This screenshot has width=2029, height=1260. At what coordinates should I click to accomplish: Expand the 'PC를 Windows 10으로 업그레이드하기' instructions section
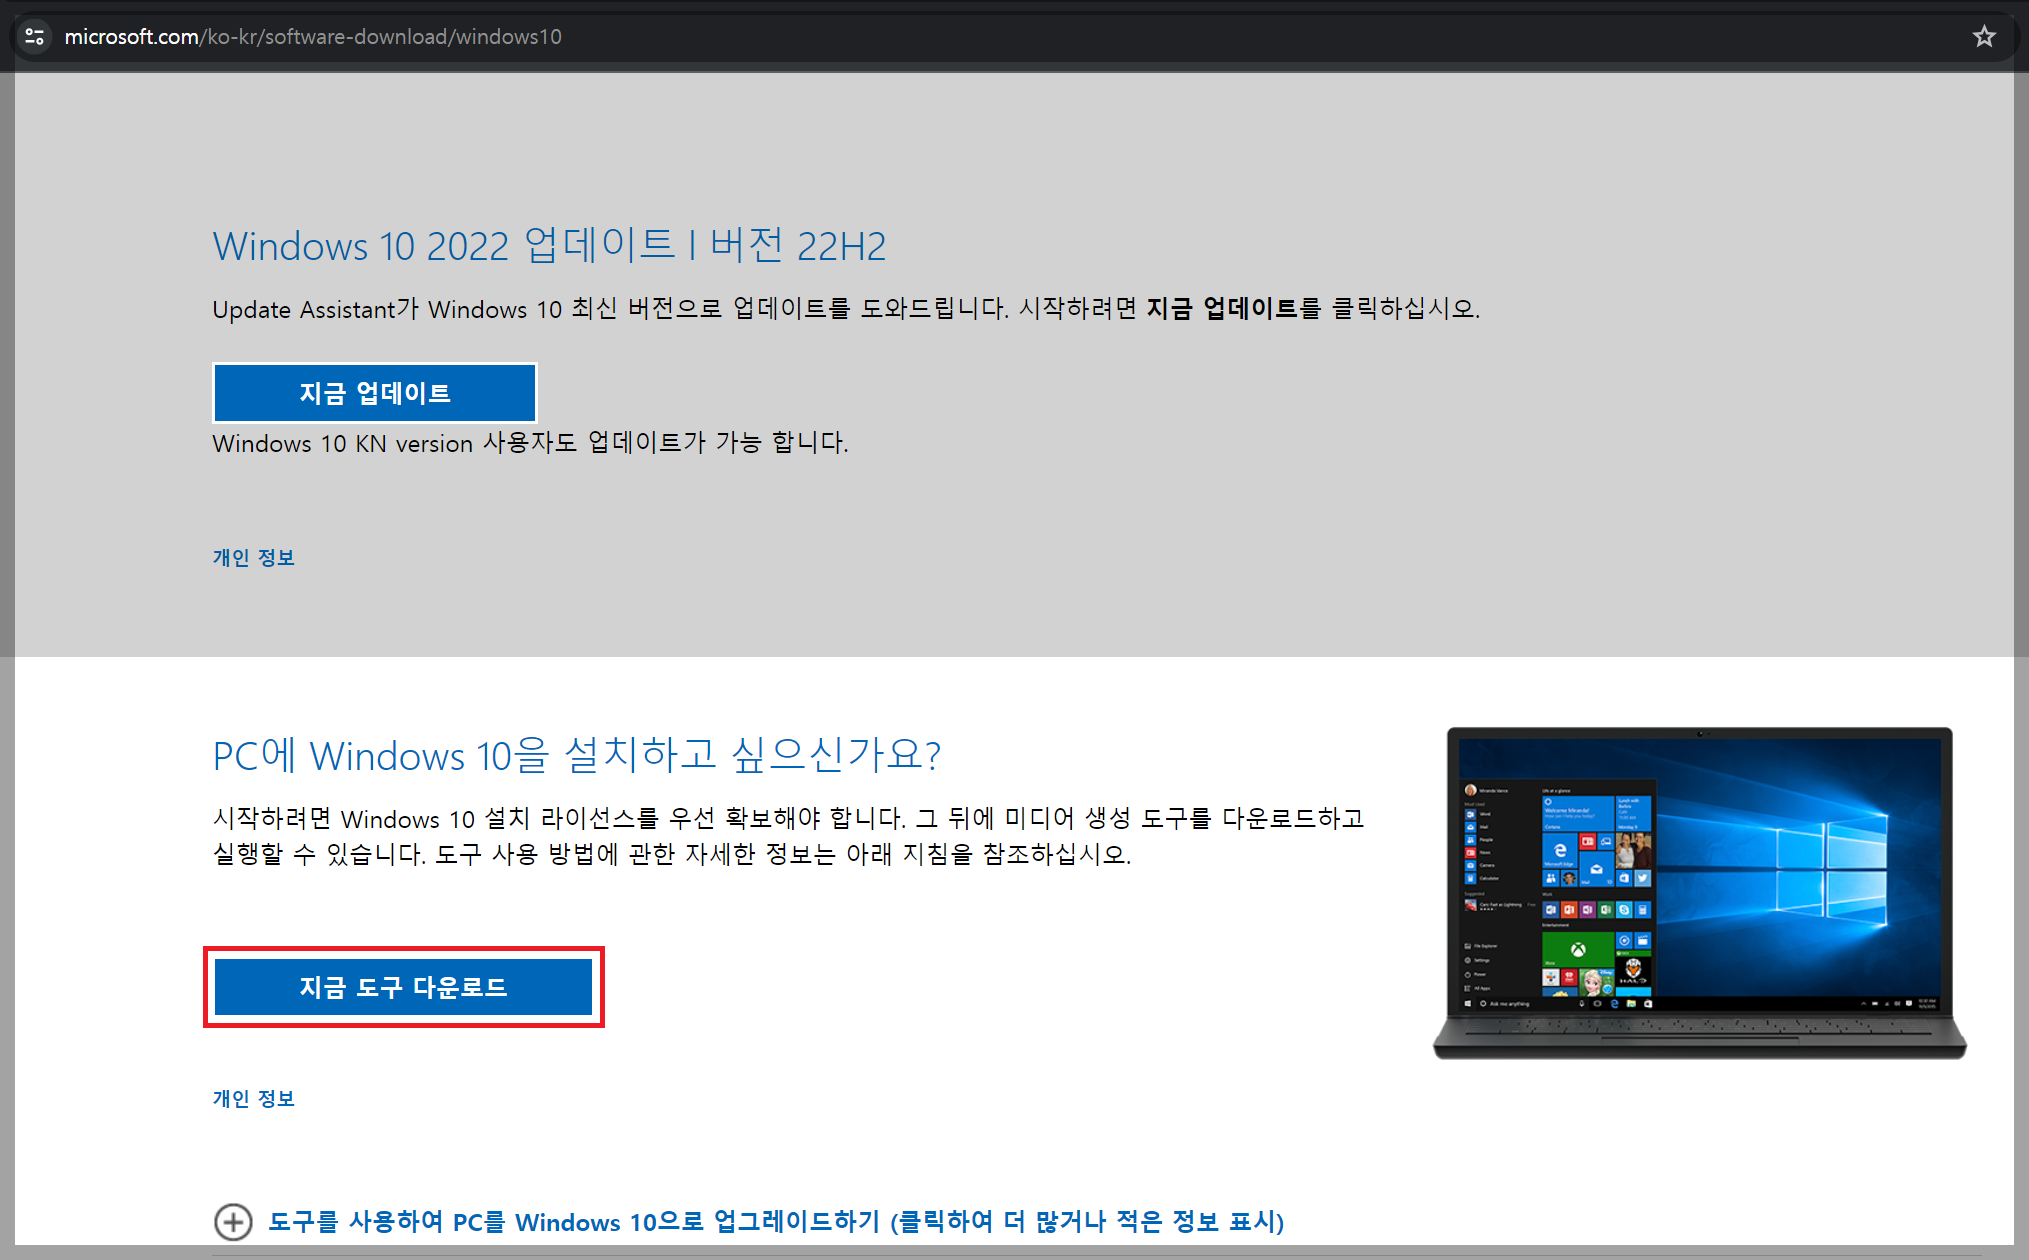point(775,1221)
